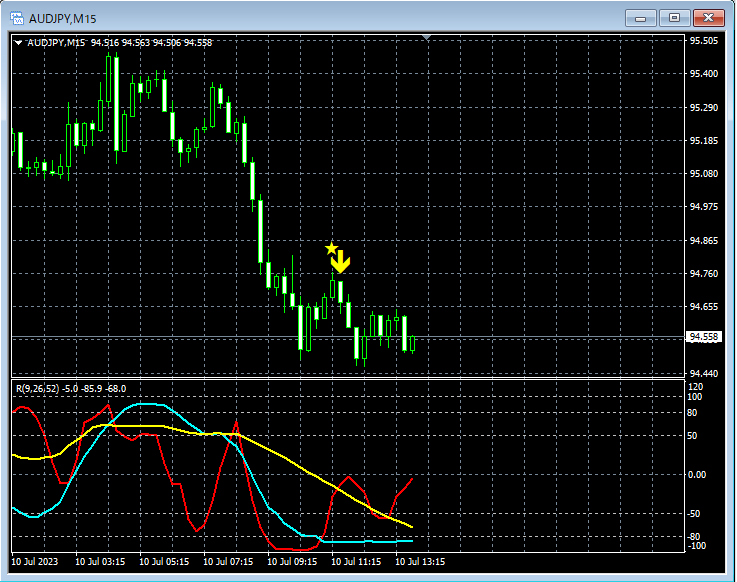Click the 10 Jul 11:15 time label
Image resolution: width=737 pixels, height=582 pixels.
[356, 562]
